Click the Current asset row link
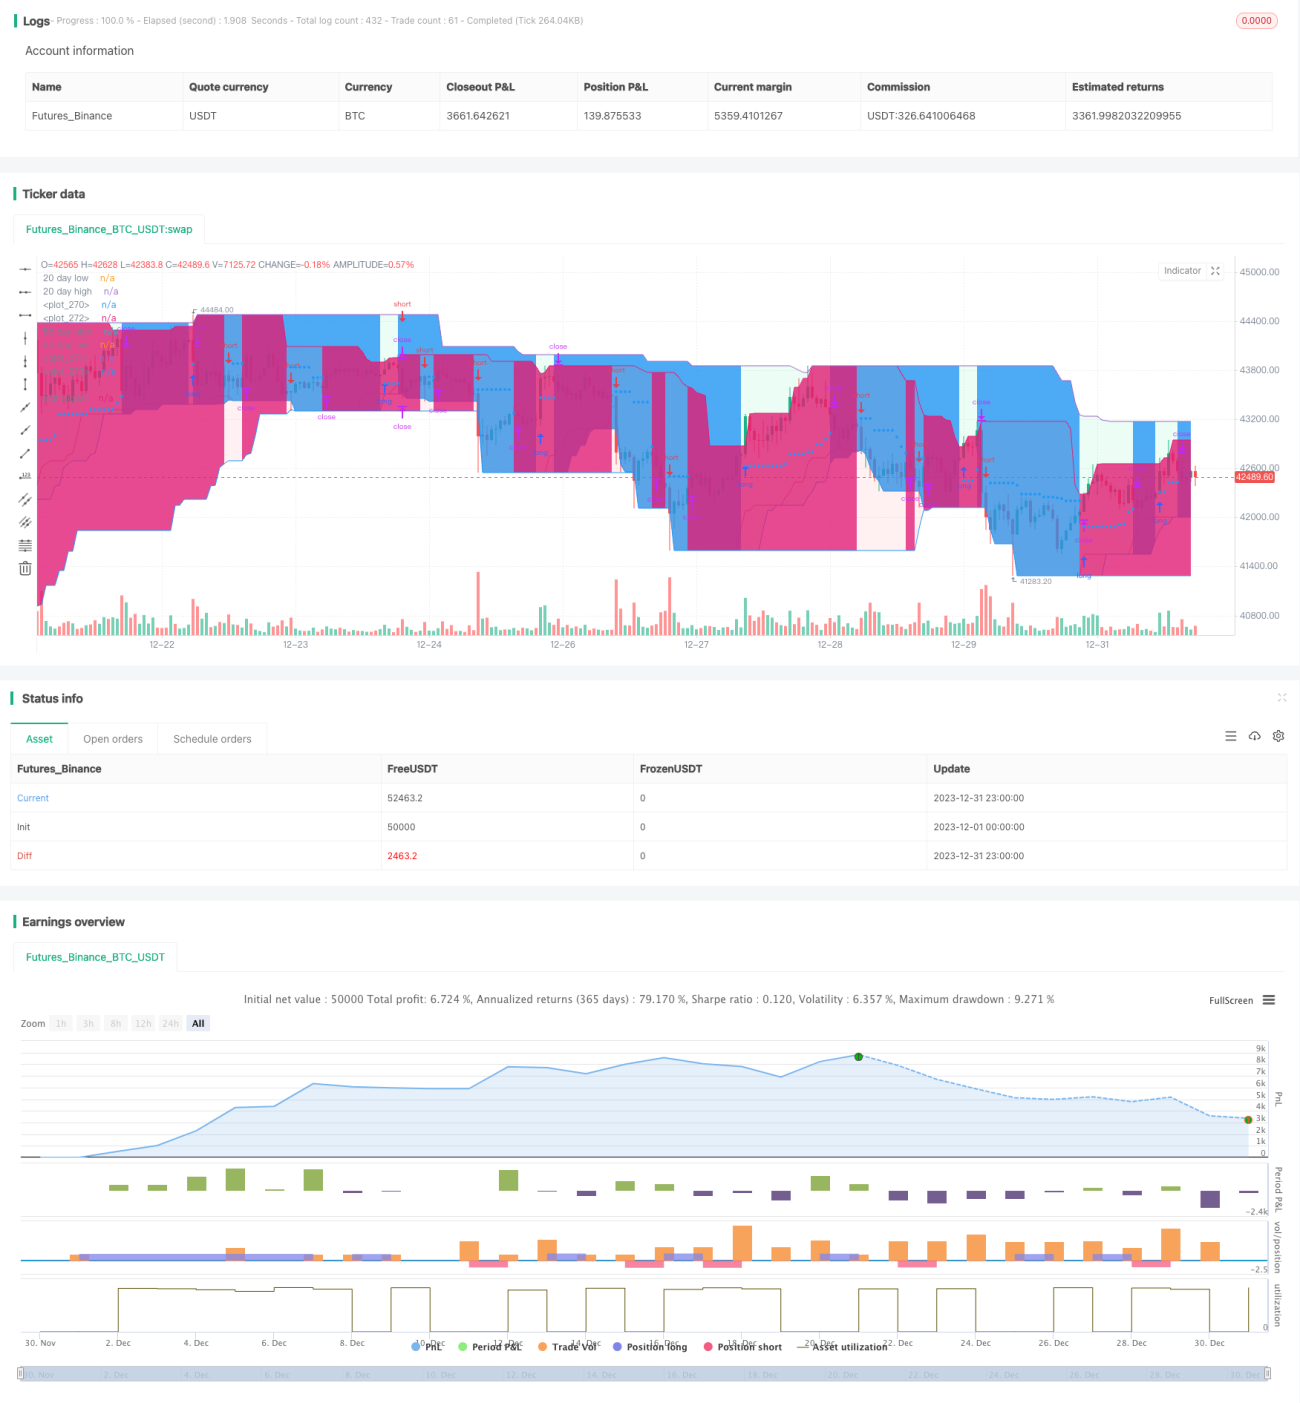 33,798
